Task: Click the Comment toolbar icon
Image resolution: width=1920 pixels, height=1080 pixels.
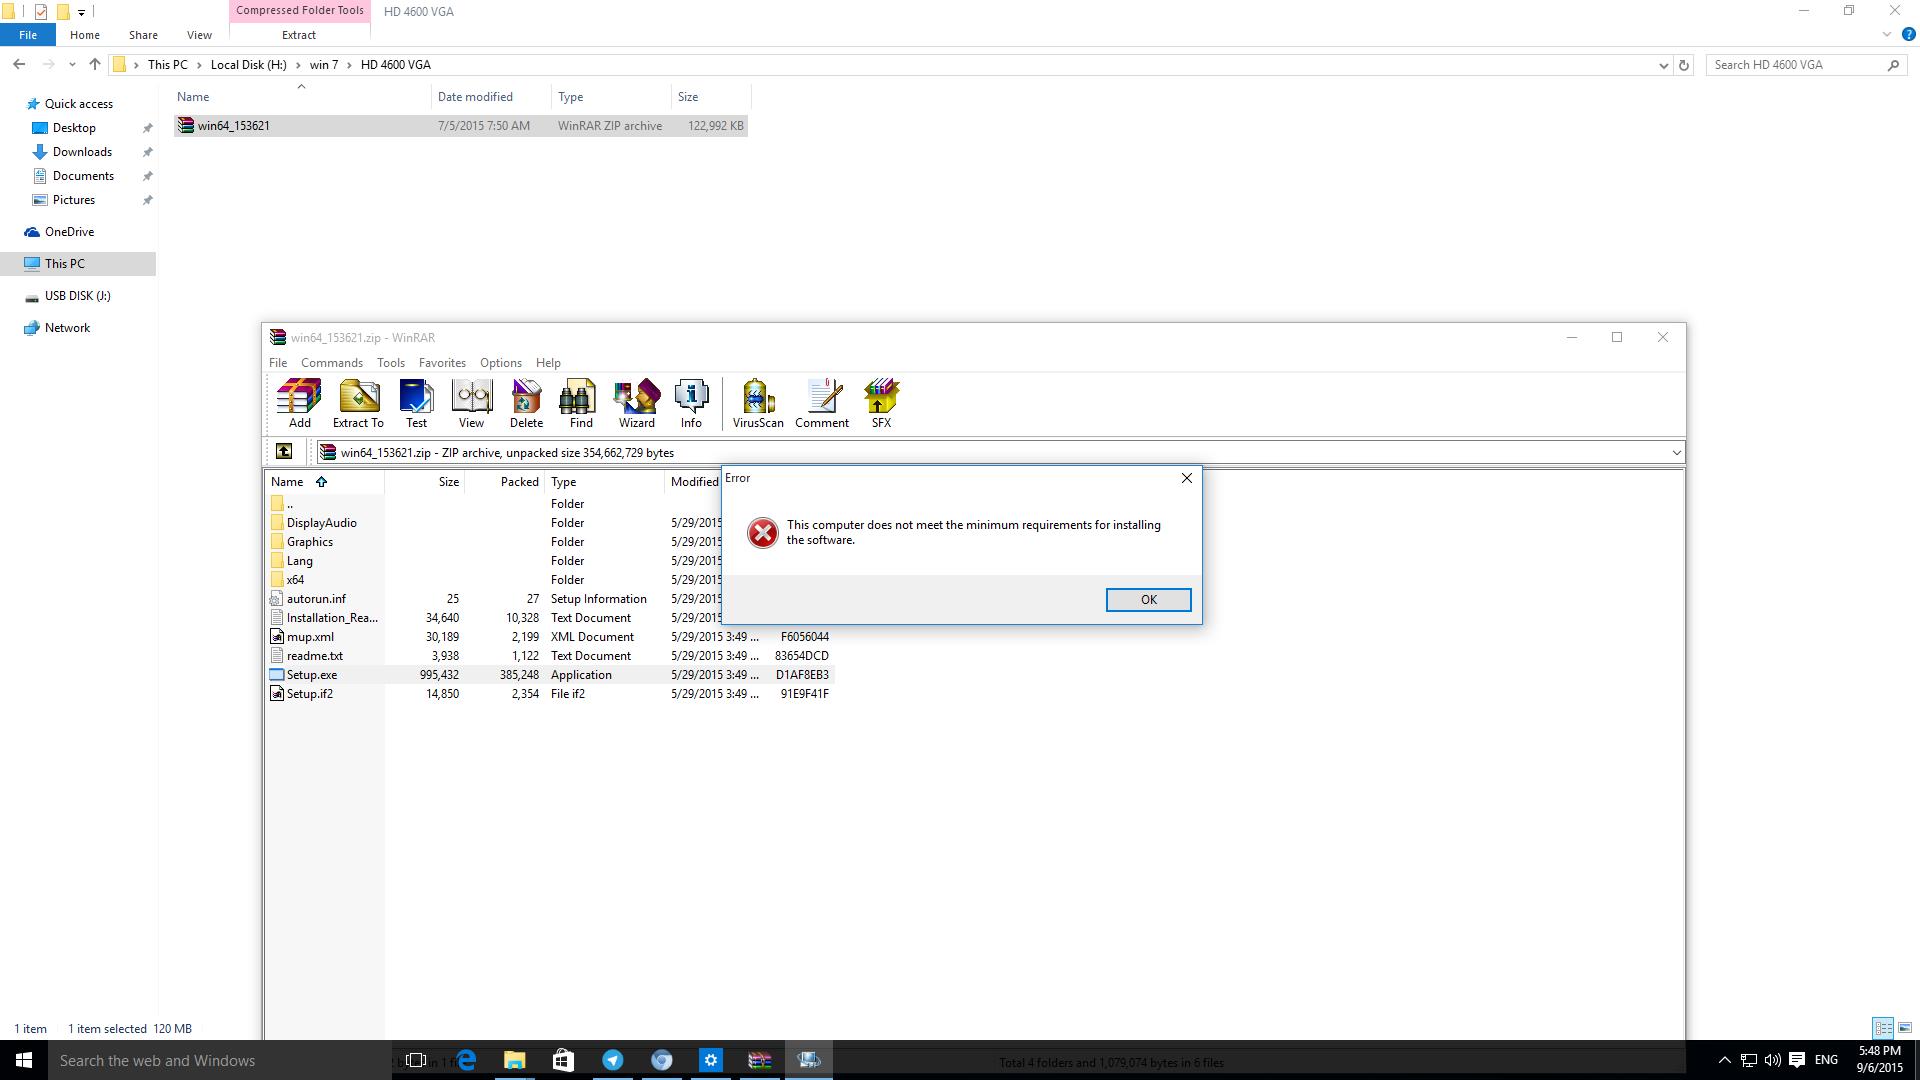Action: pyautogui.click(x=822, y=404)
